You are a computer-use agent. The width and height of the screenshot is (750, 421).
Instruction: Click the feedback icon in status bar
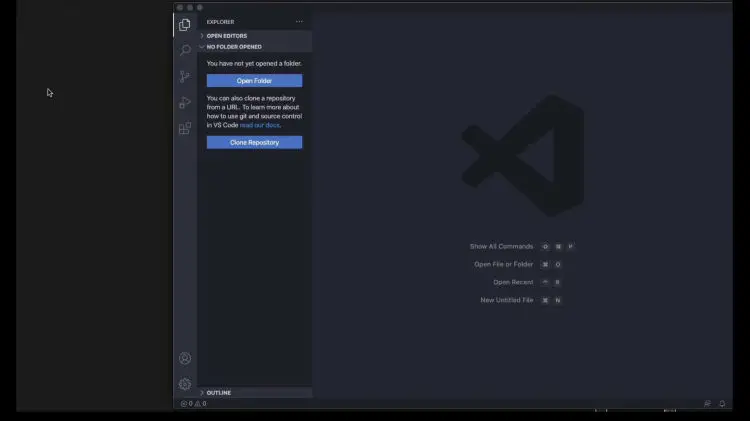[x=707, y=403]
